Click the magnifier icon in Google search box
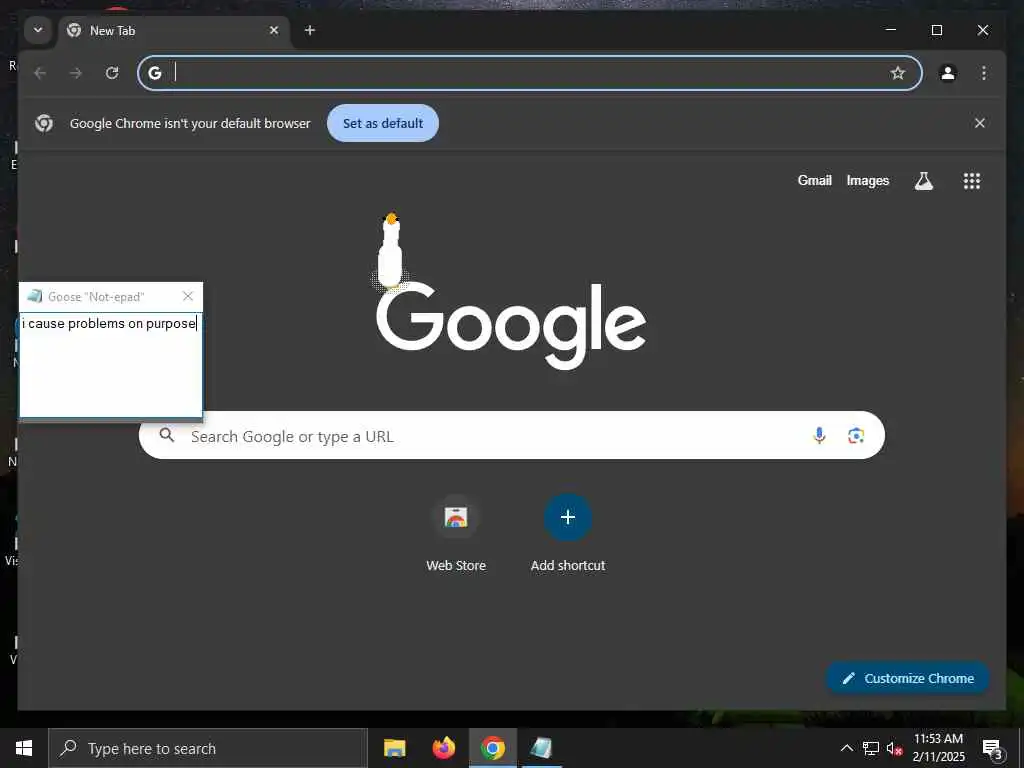 pyautogui.click(x=167, y=435)
